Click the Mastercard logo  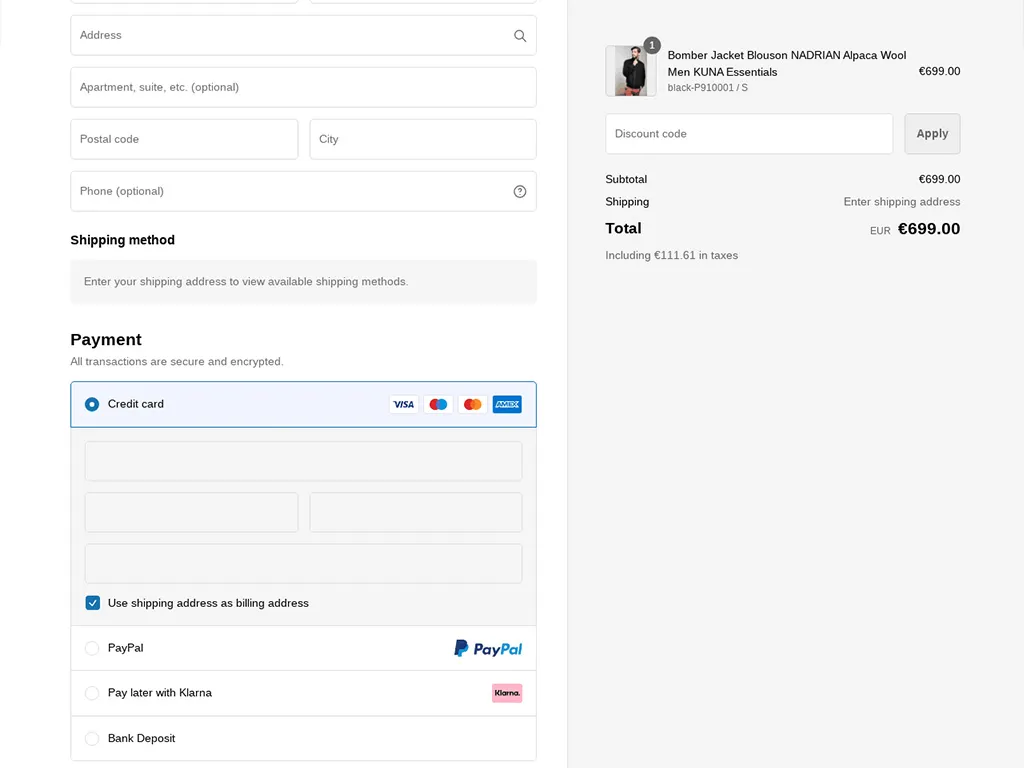coord(472,404)
